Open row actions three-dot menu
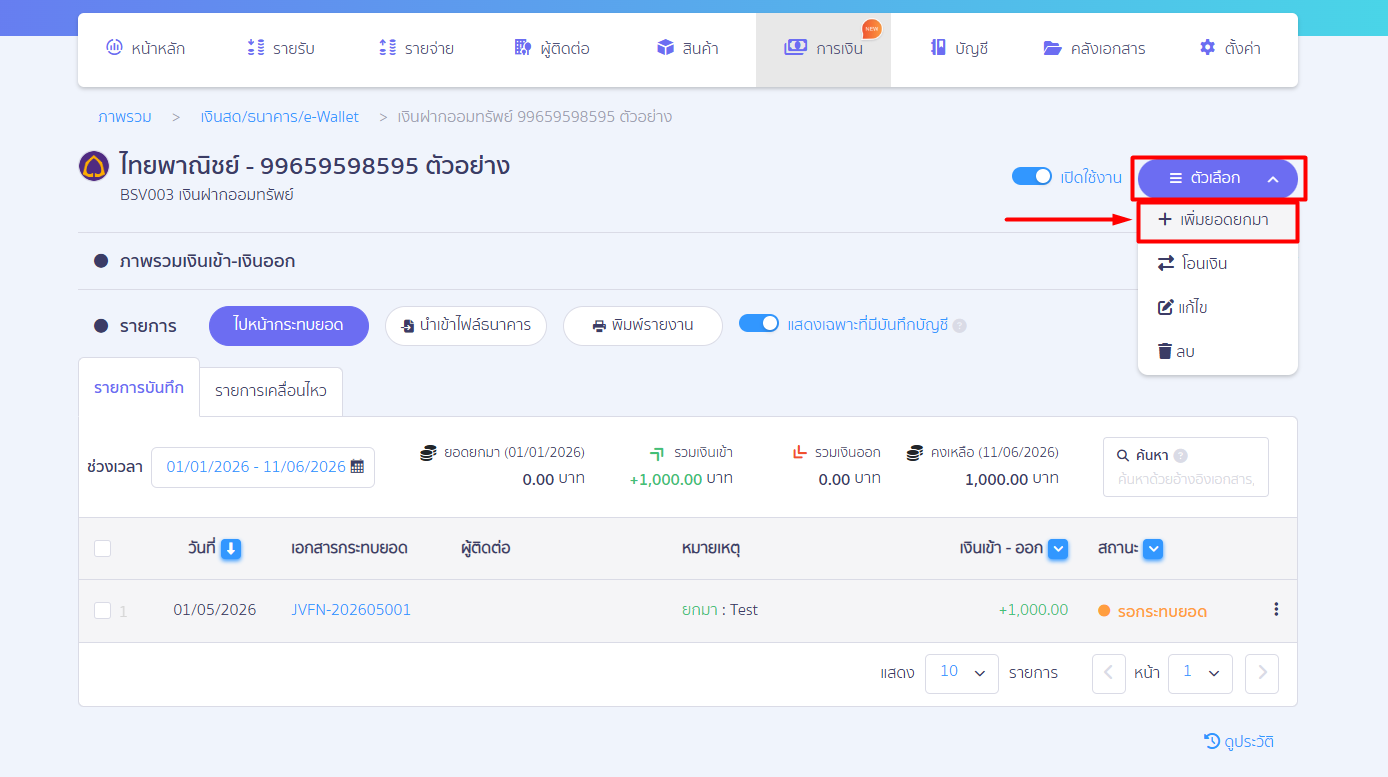This screenshot has height=777, width=1388. (x=1276, y=609)
